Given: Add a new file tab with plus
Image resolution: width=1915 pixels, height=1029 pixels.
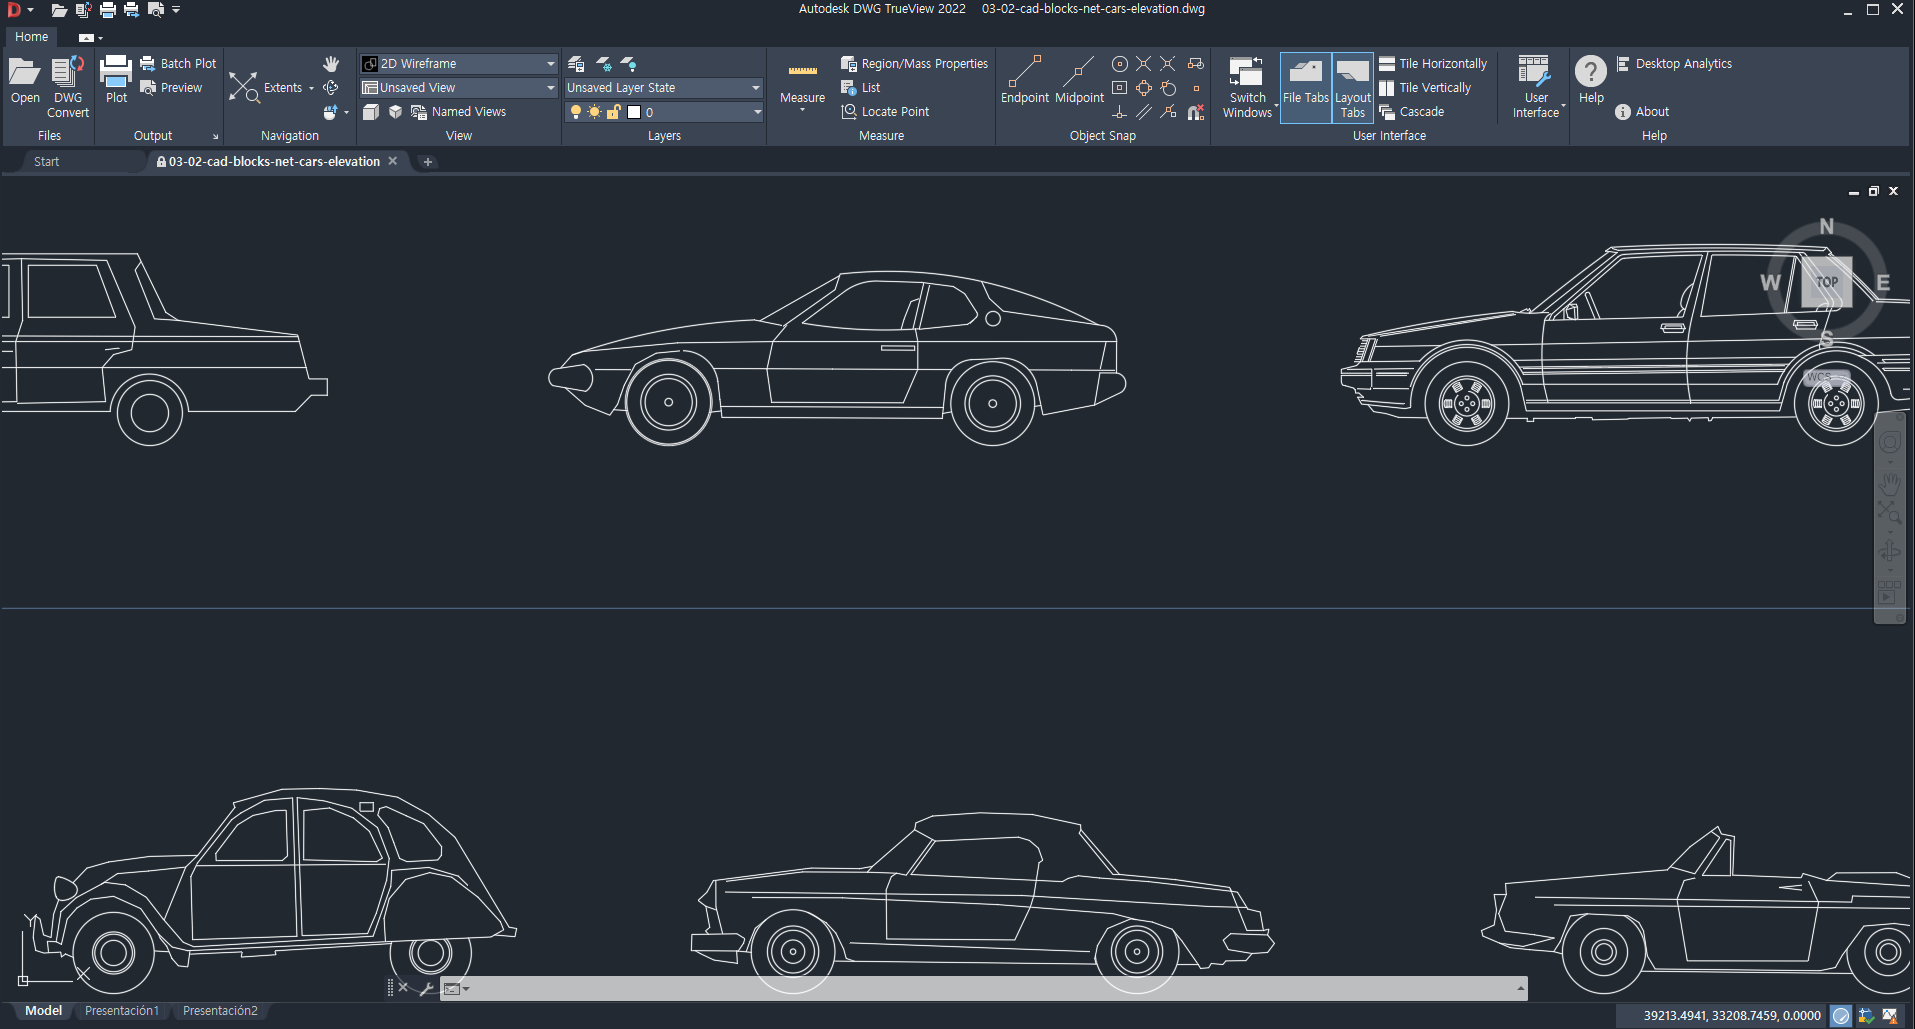Looking at the screenshot, I should click(427, 161).
